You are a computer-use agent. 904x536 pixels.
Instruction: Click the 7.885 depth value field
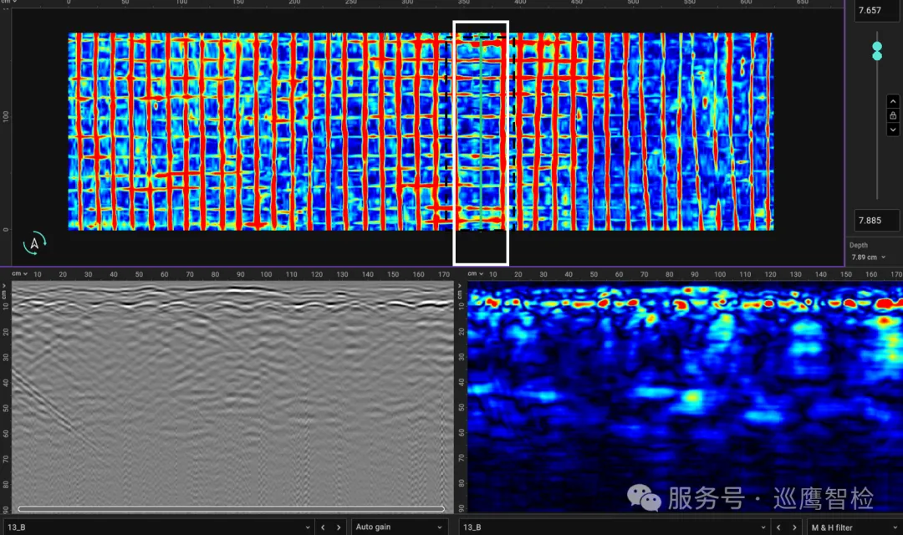click(876, 220)
